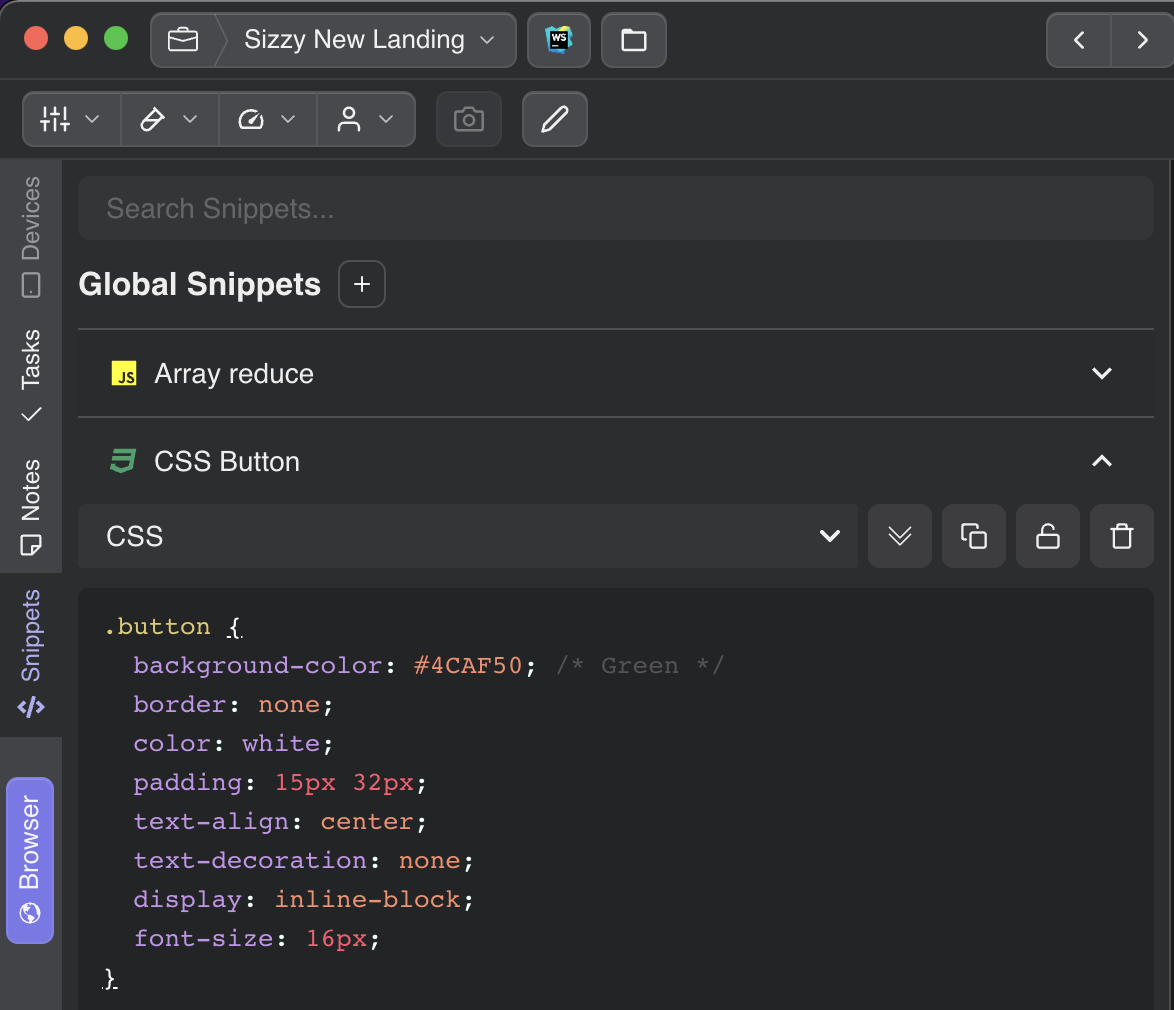Open the CSS language dropdown
1174x1010 pixels.
pyautogui.click(x=467, y=536)
